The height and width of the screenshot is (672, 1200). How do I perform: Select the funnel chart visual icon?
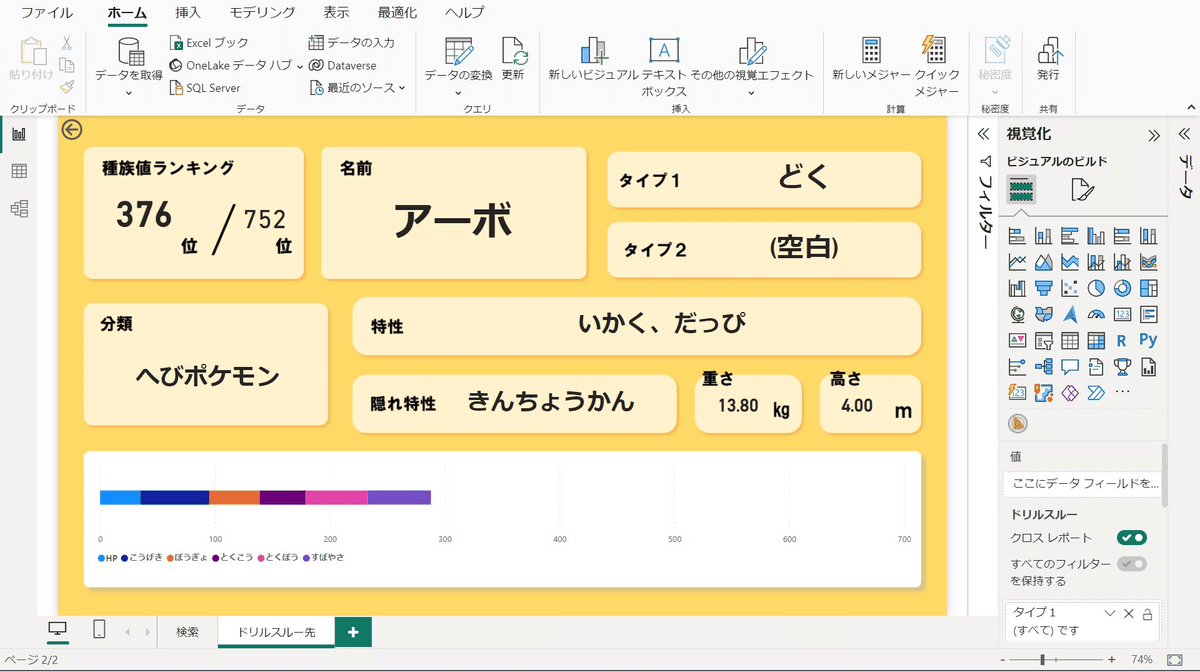tap(1044, 288)
